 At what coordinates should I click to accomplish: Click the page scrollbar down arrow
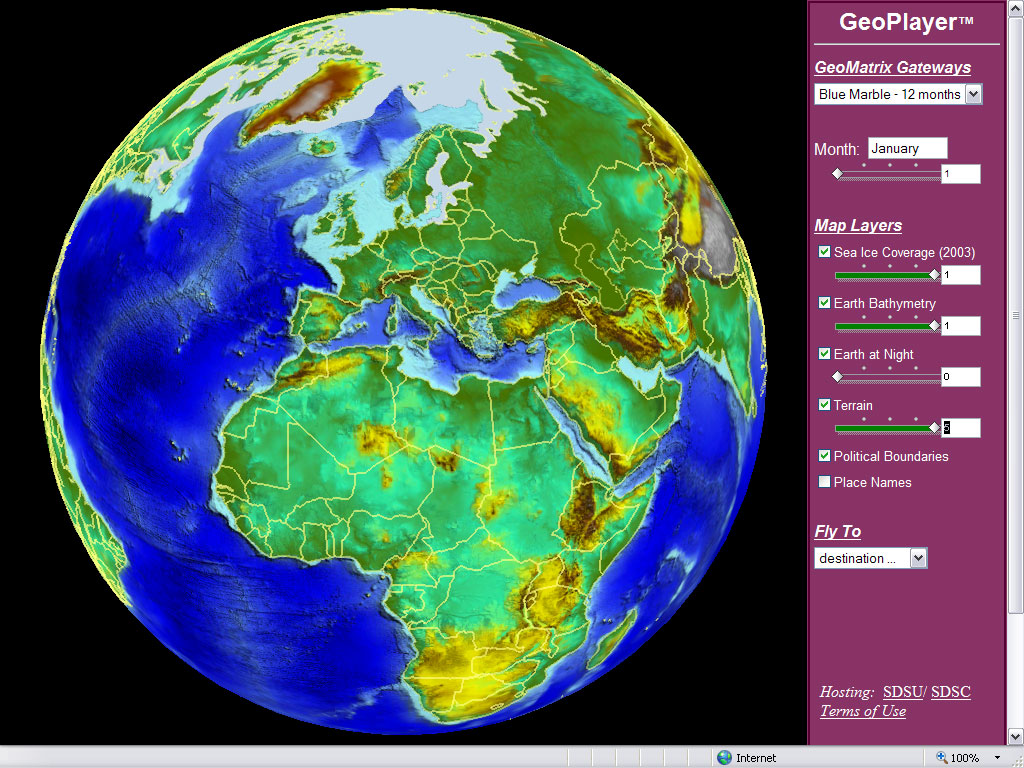click(1016, 737)
